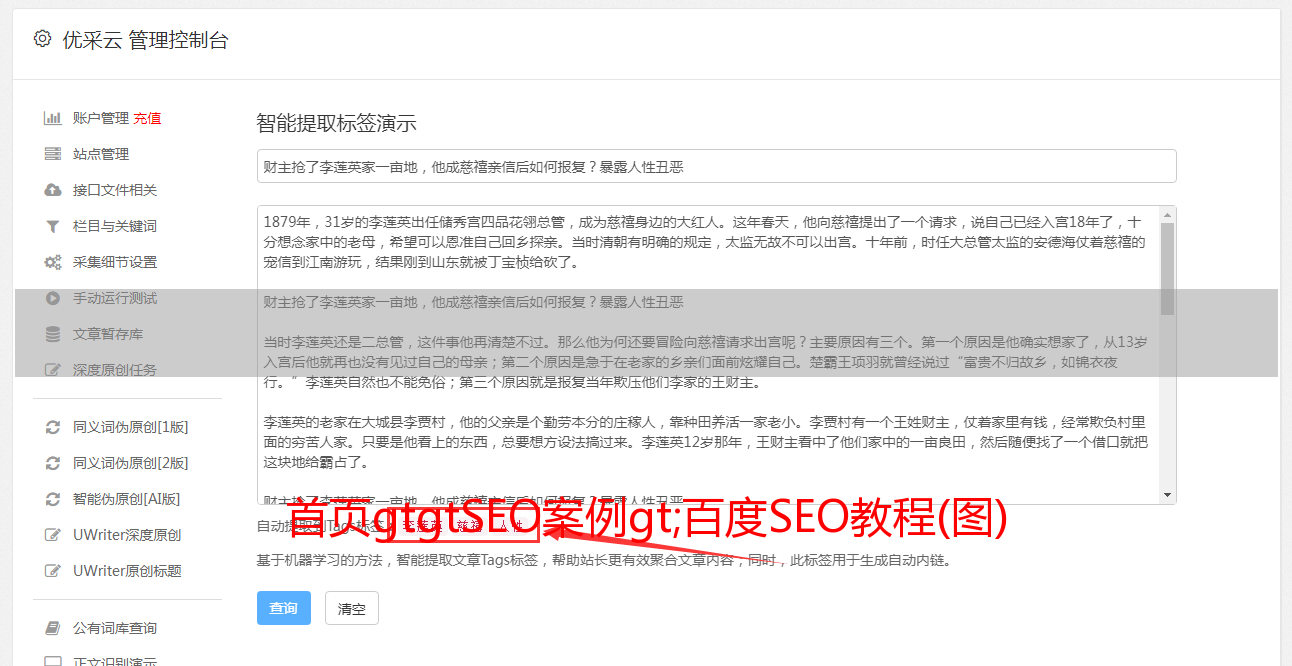
Task: Select the 站点管理 server icon
Action: coord(53,154)
